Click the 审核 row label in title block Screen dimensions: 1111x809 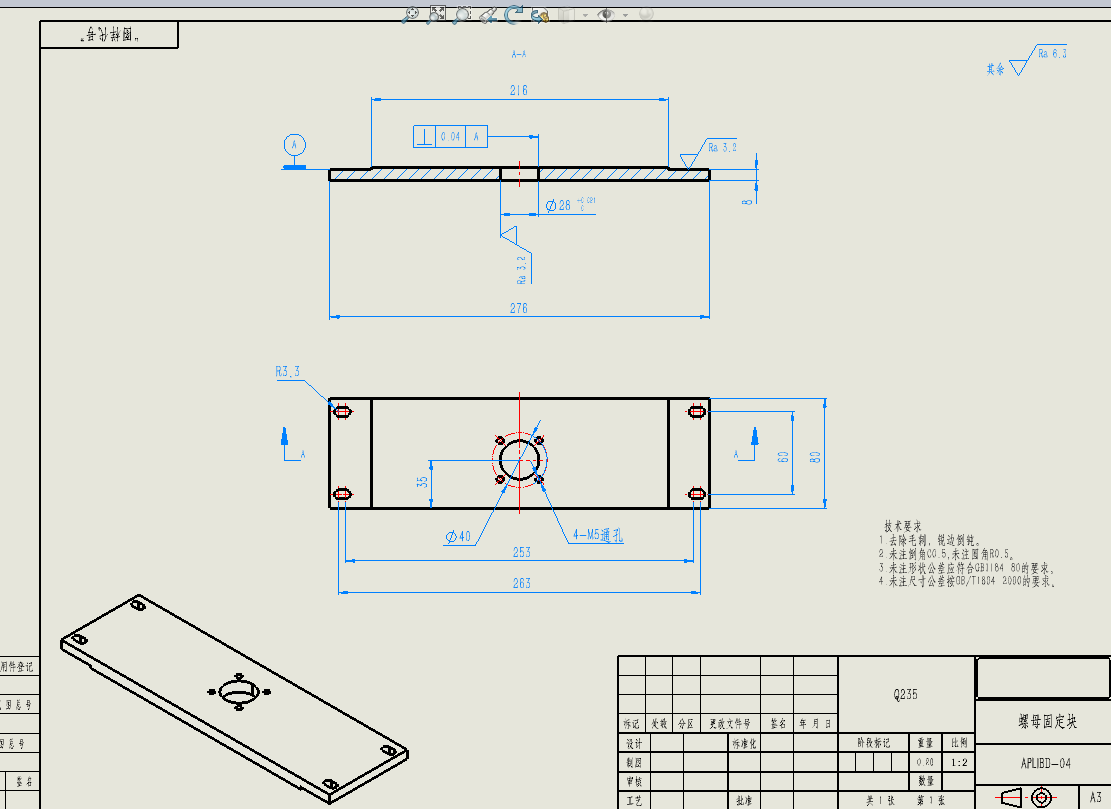click(634, 781)
